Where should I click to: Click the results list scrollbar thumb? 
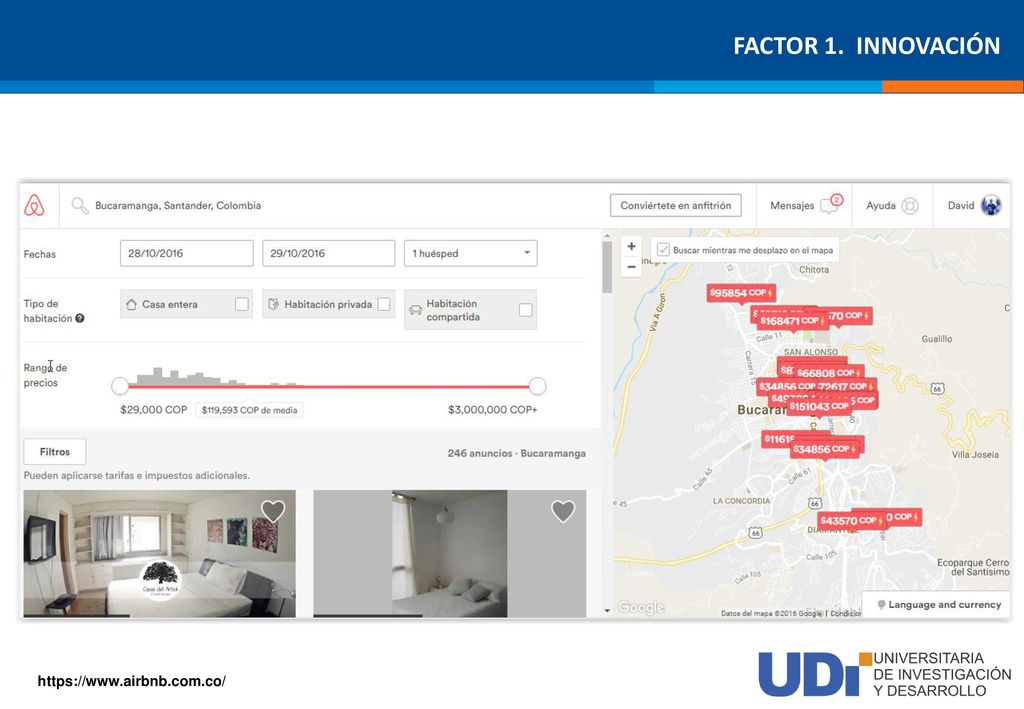pos(607,267)
